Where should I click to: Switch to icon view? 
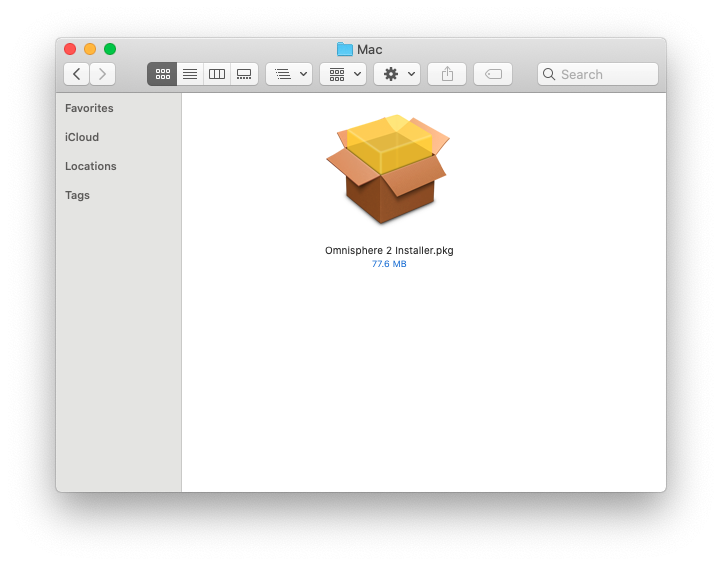pyautogui.click(x=162, y=74)
